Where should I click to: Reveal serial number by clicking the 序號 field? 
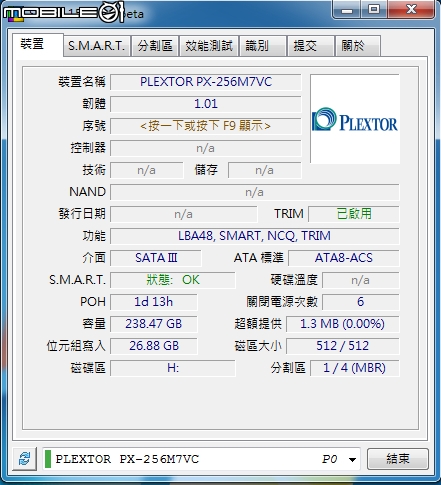pyautogui.click(x=206, y=126)
